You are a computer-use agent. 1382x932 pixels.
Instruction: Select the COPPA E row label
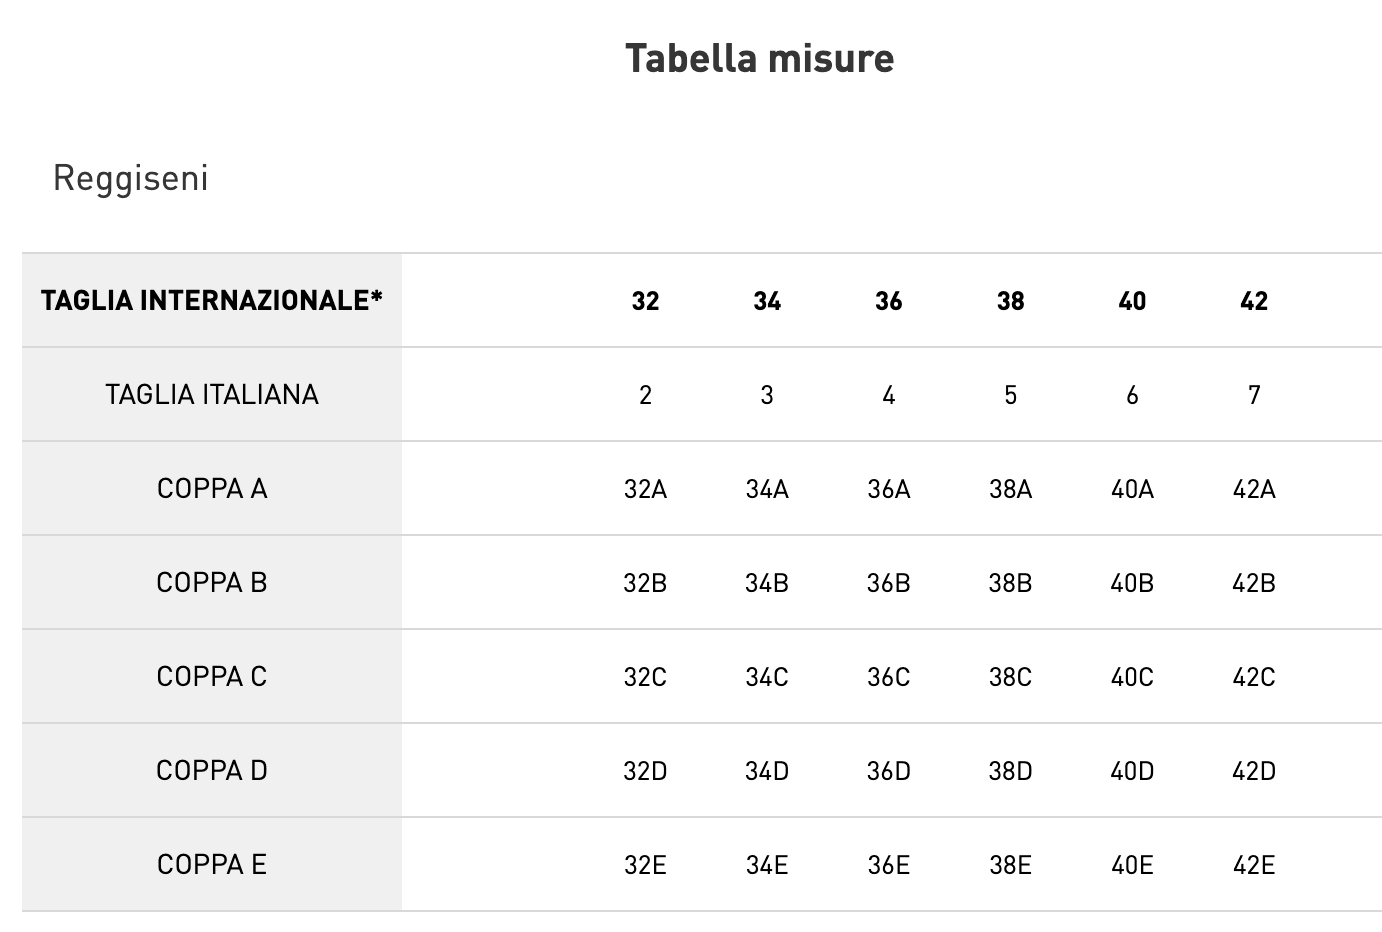(212, 864)
